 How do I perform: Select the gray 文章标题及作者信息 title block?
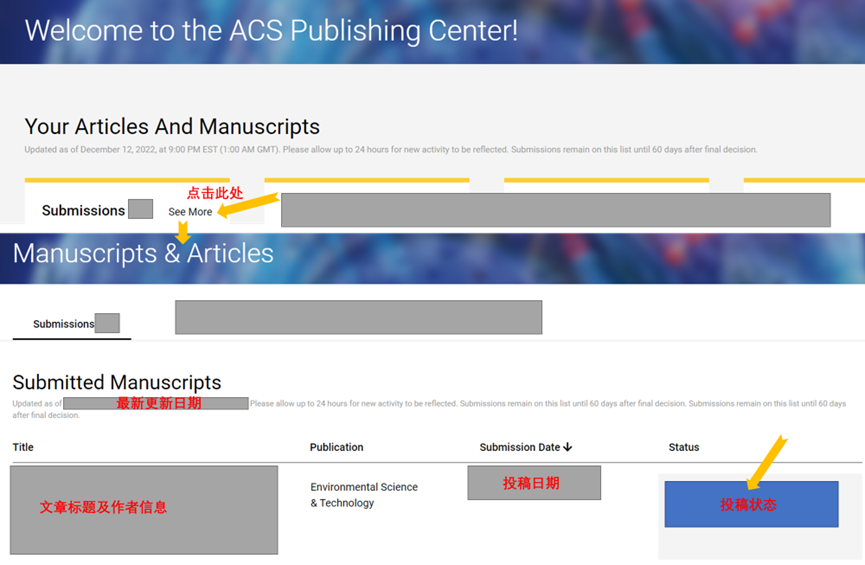(144, 510)
